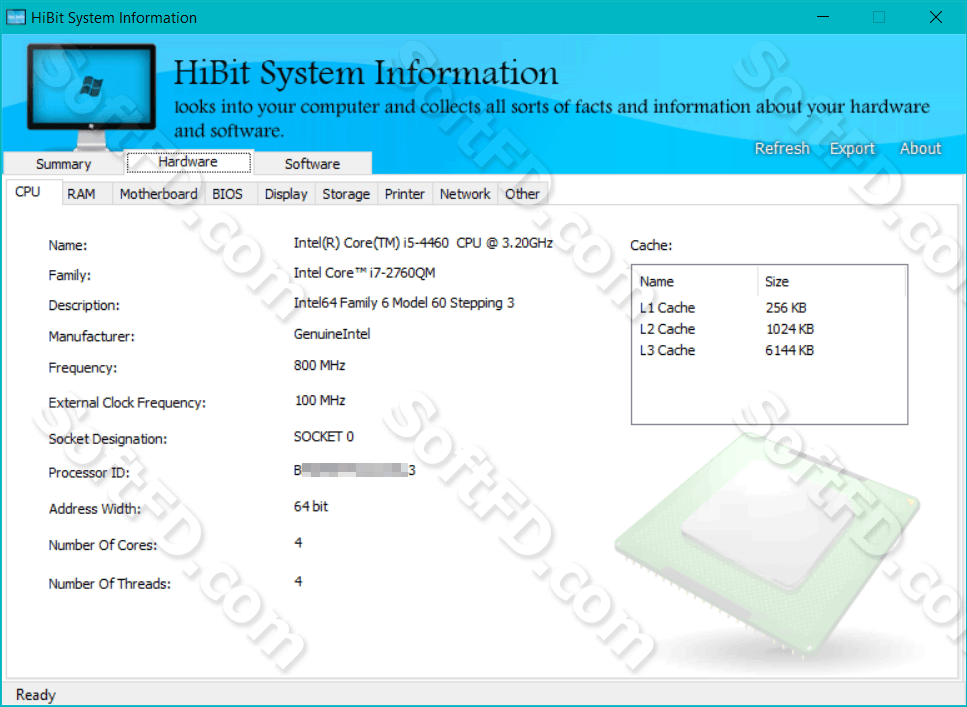Open the Other sub-tab

(522, 194)
